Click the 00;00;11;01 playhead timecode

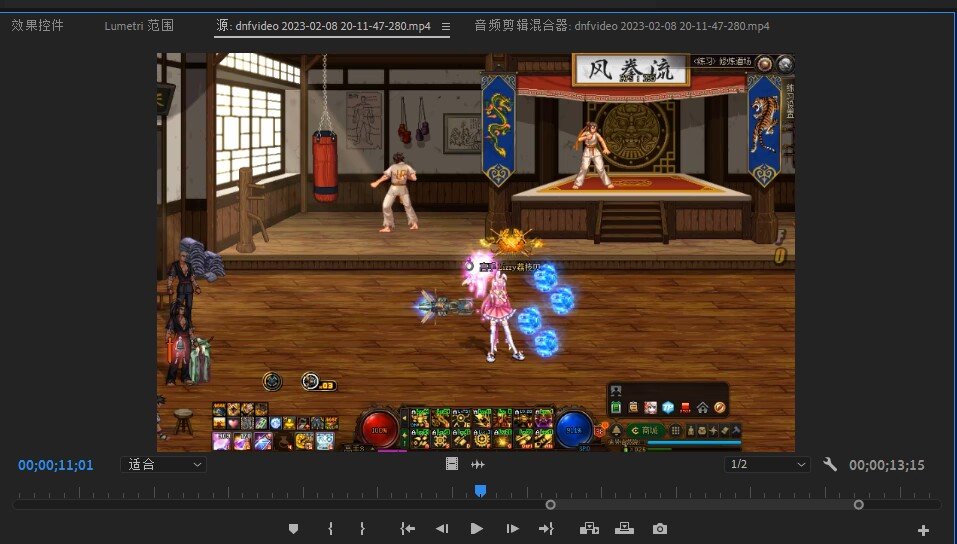pos(56,465)
